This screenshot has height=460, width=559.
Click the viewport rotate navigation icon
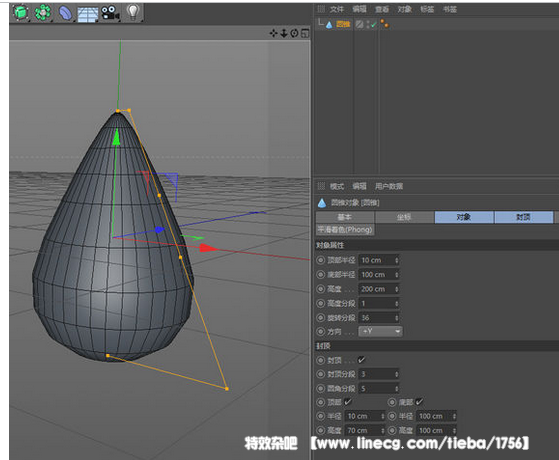click(294, 34)
